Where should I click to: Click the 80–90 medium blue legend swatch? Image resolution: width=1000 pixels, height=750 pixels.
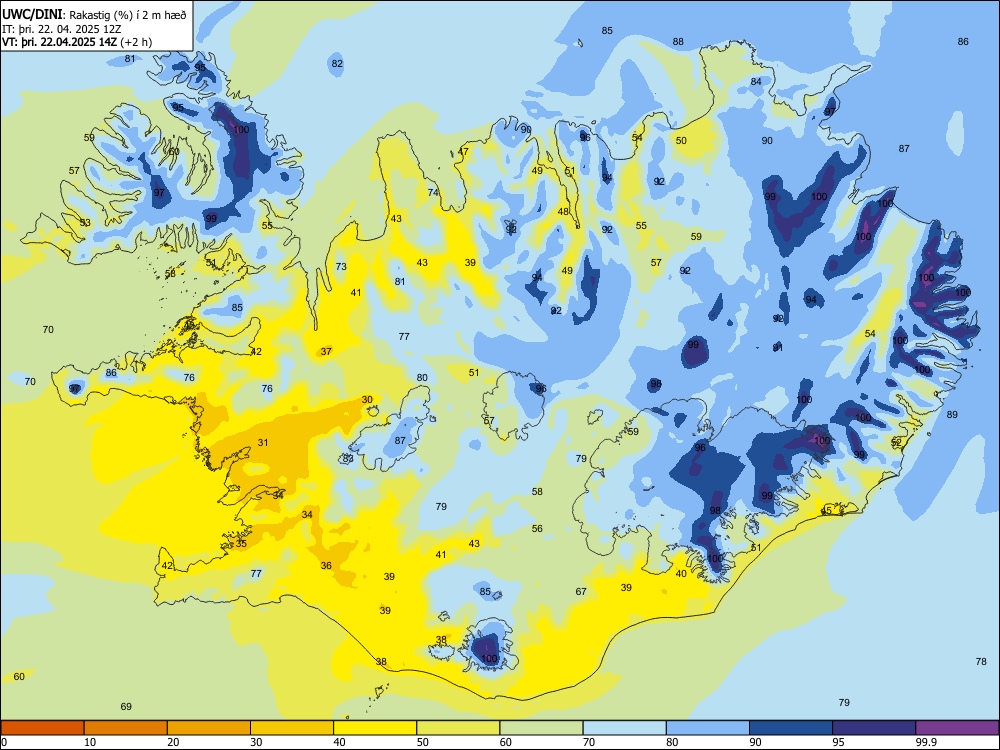[708, 728]
